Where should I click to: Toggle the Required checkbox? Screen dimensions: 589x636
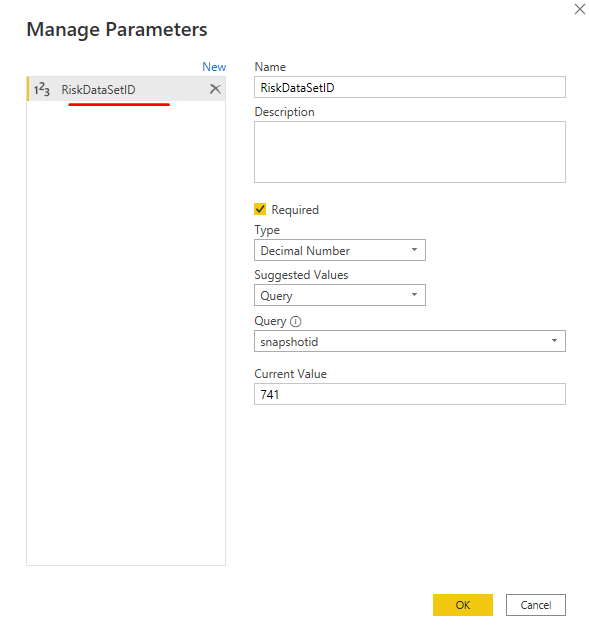[x=260, y=209]
